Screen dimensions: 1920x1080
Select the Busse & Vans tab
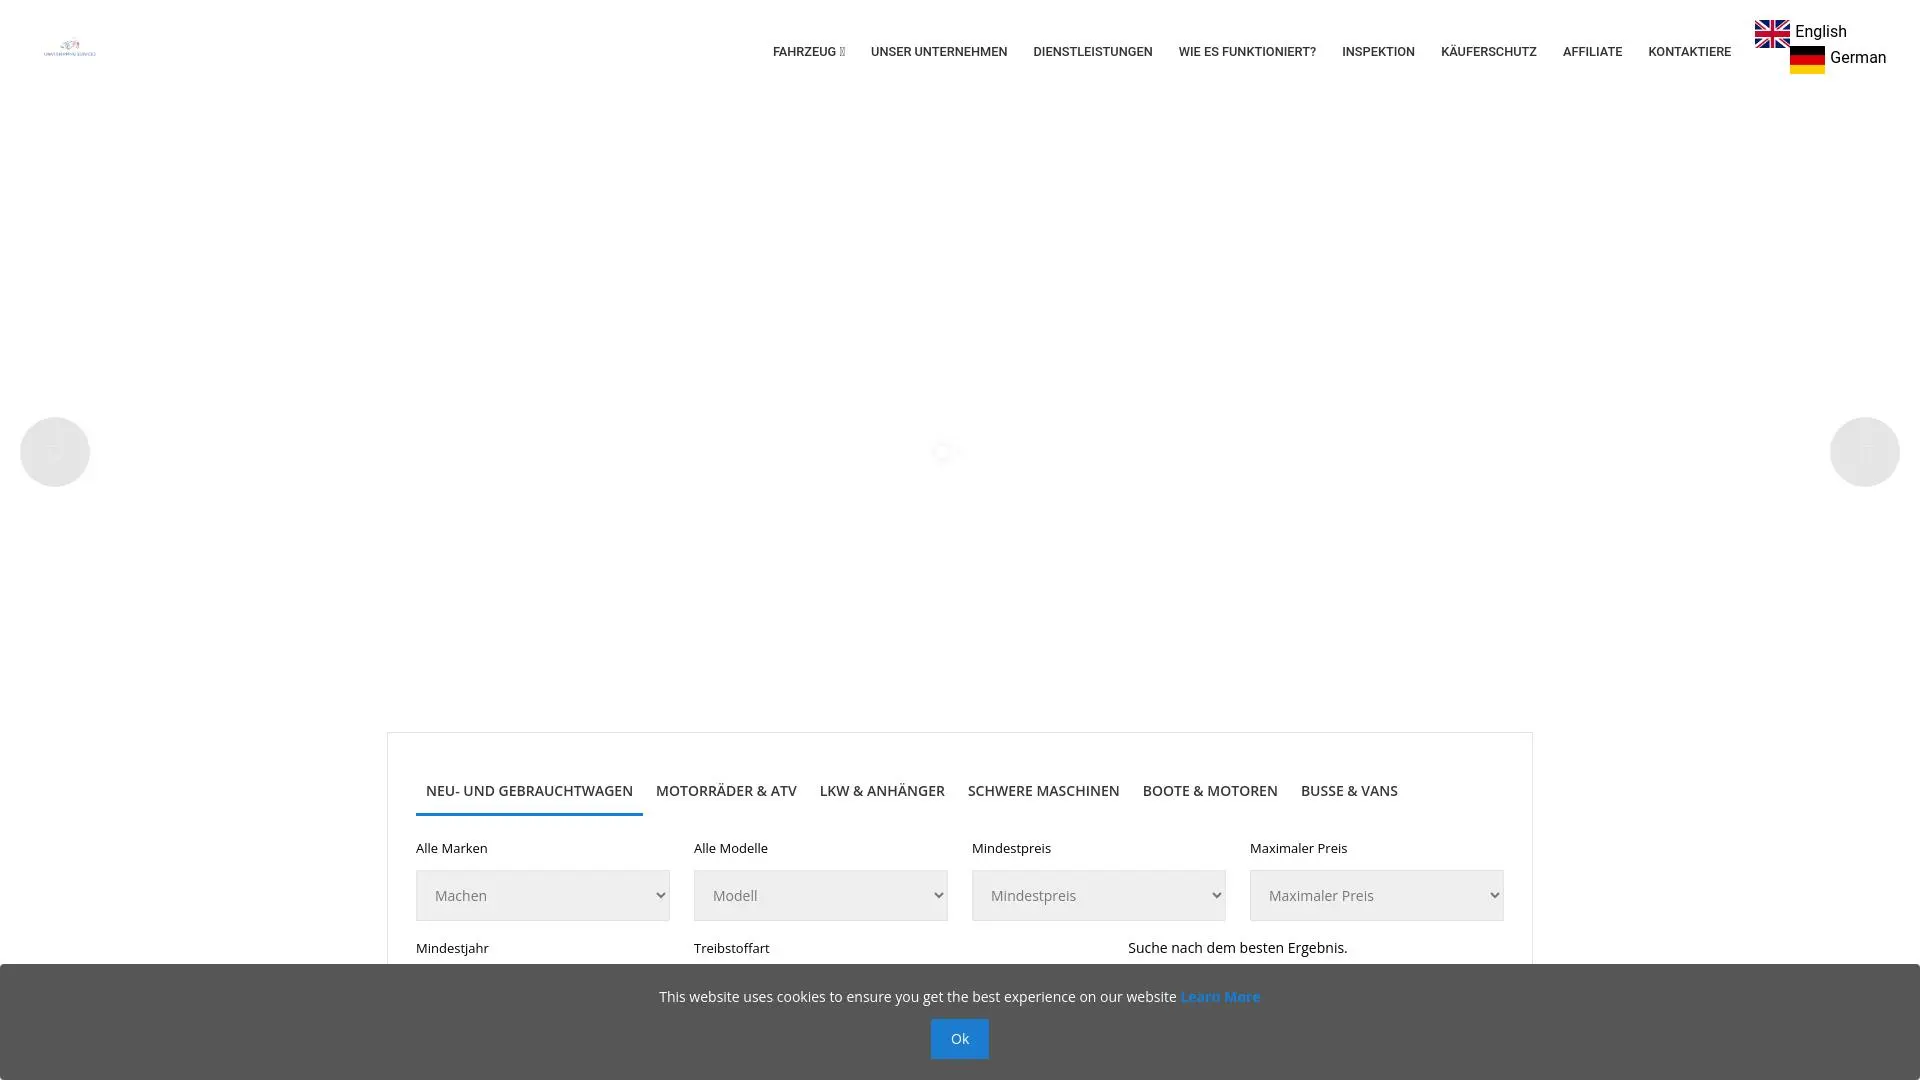(x=1348, y=791)
